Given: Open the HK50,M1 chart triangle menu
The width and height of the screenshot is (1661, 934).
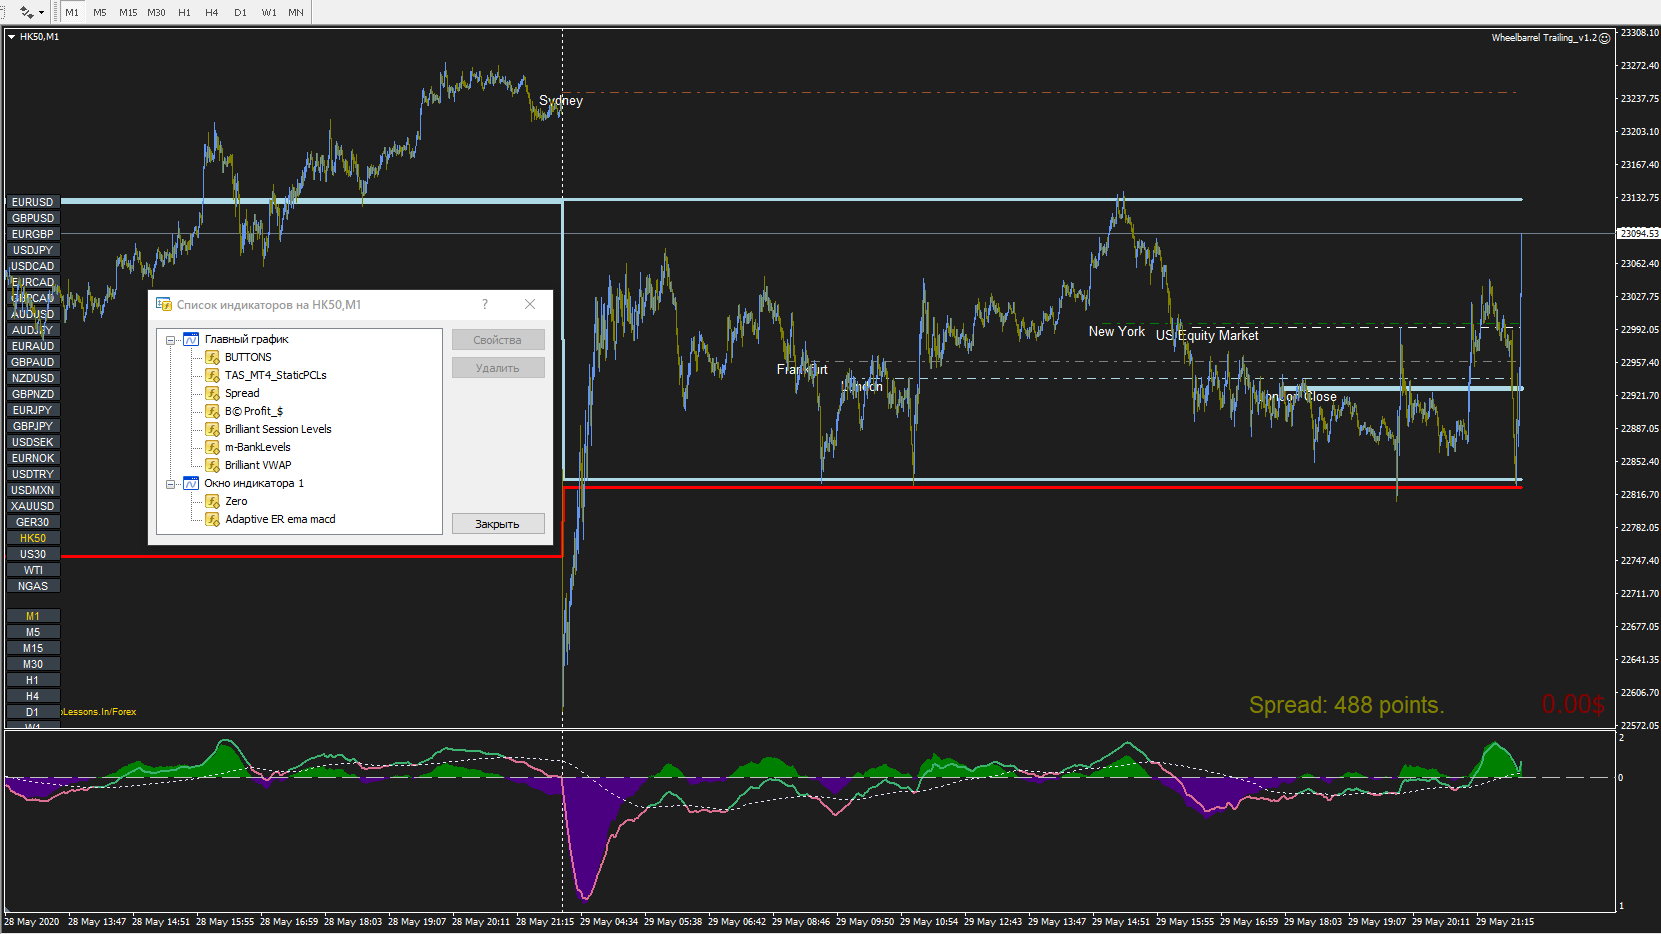Looking at the screenshot, I should tap(11, 37).
